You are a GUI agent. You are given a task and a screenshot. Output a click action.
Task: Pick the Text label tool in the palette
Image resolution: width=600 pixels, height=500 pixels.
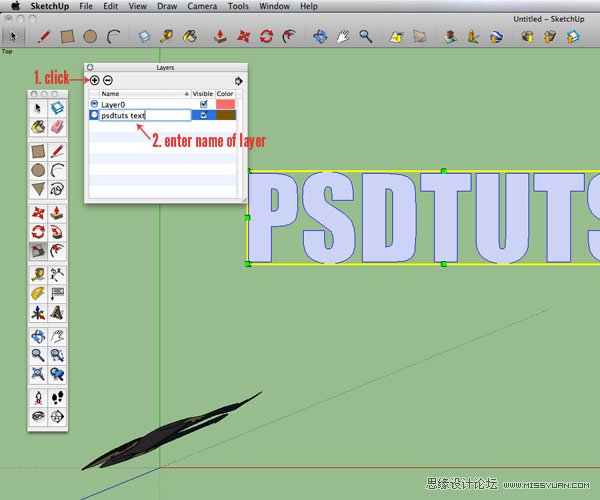pos(57,293)
